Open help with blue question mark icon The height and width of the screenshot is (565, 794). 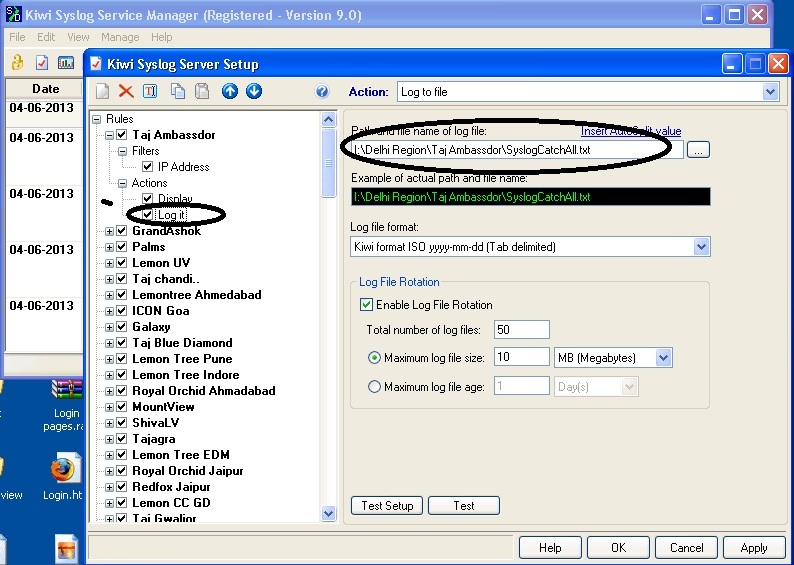[x=322, y=91]
